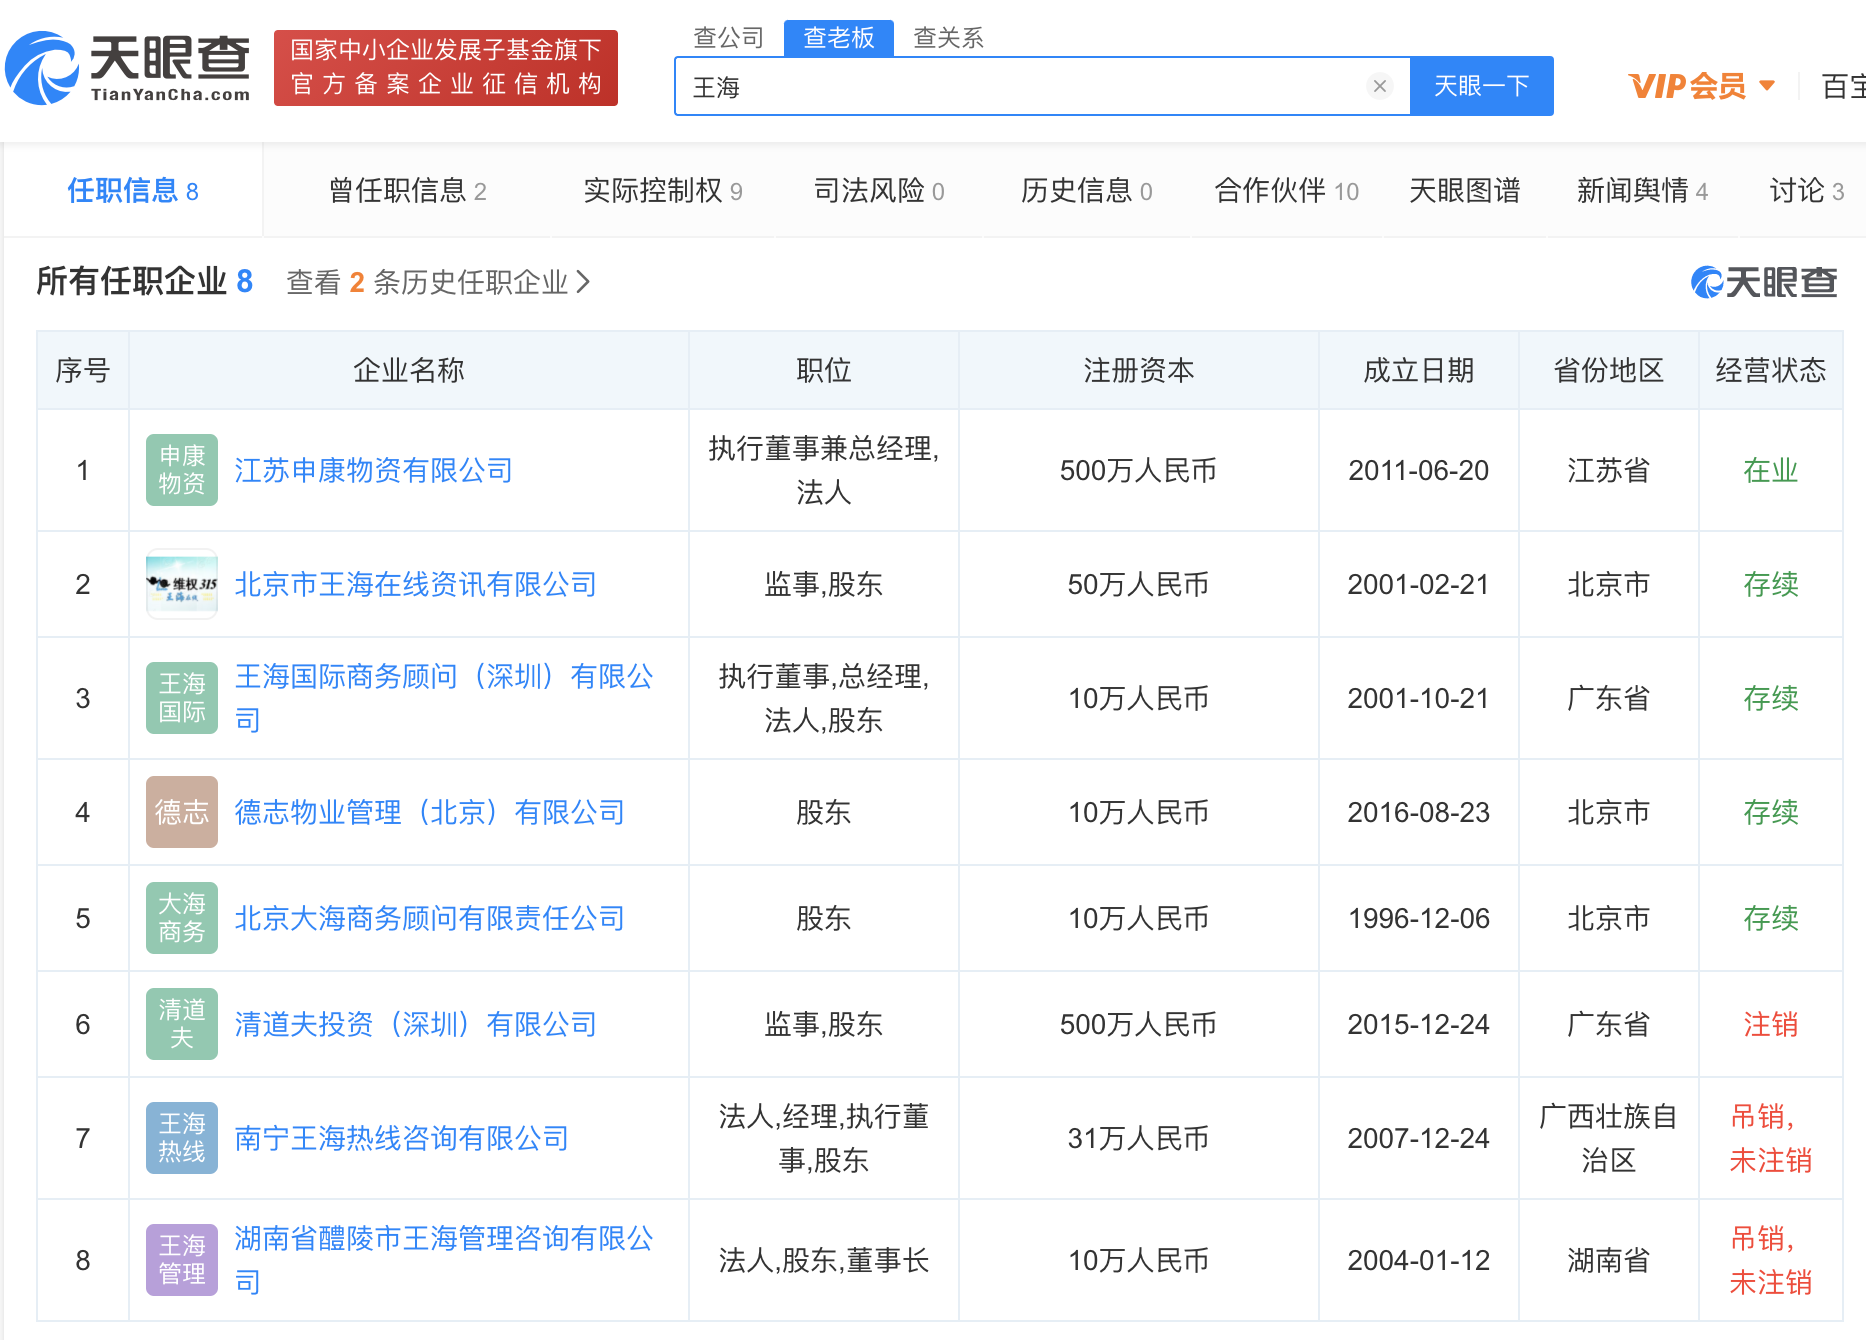The width and height of the screenshot is (1866, 1340).
Task: Open the 合作伙伴 10 tab
Action: point(1287,190)
